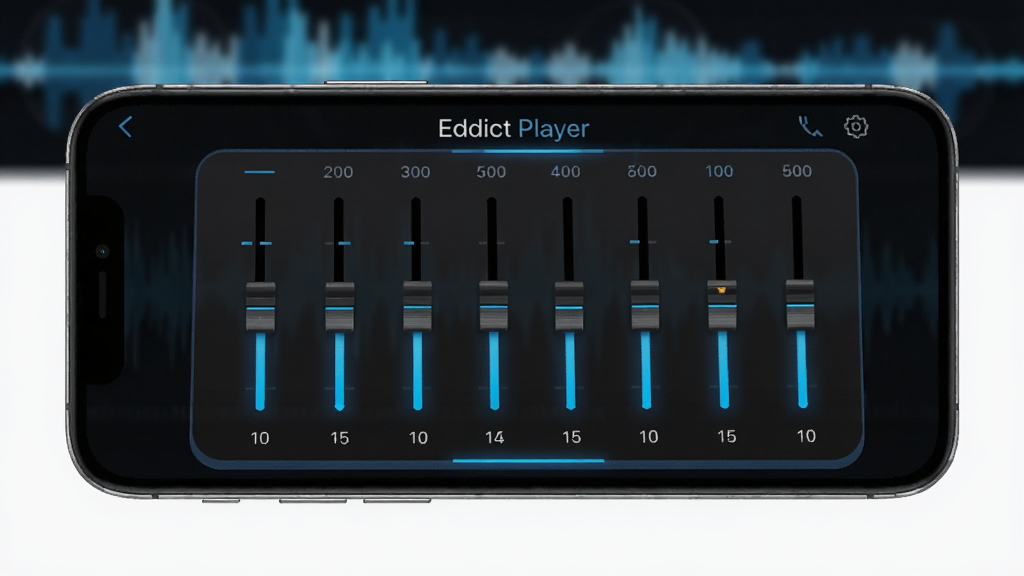Click the 300 band slider knob
This screenshot has height=576, width=1024.
417,306
